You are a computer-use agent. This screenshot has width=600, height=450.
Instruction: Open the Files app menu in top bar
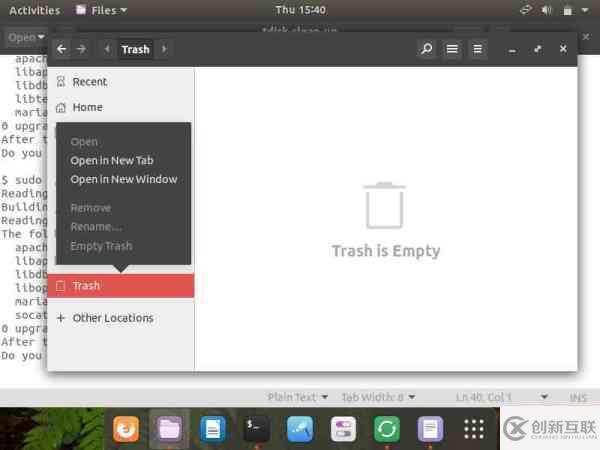click(102, 10)
